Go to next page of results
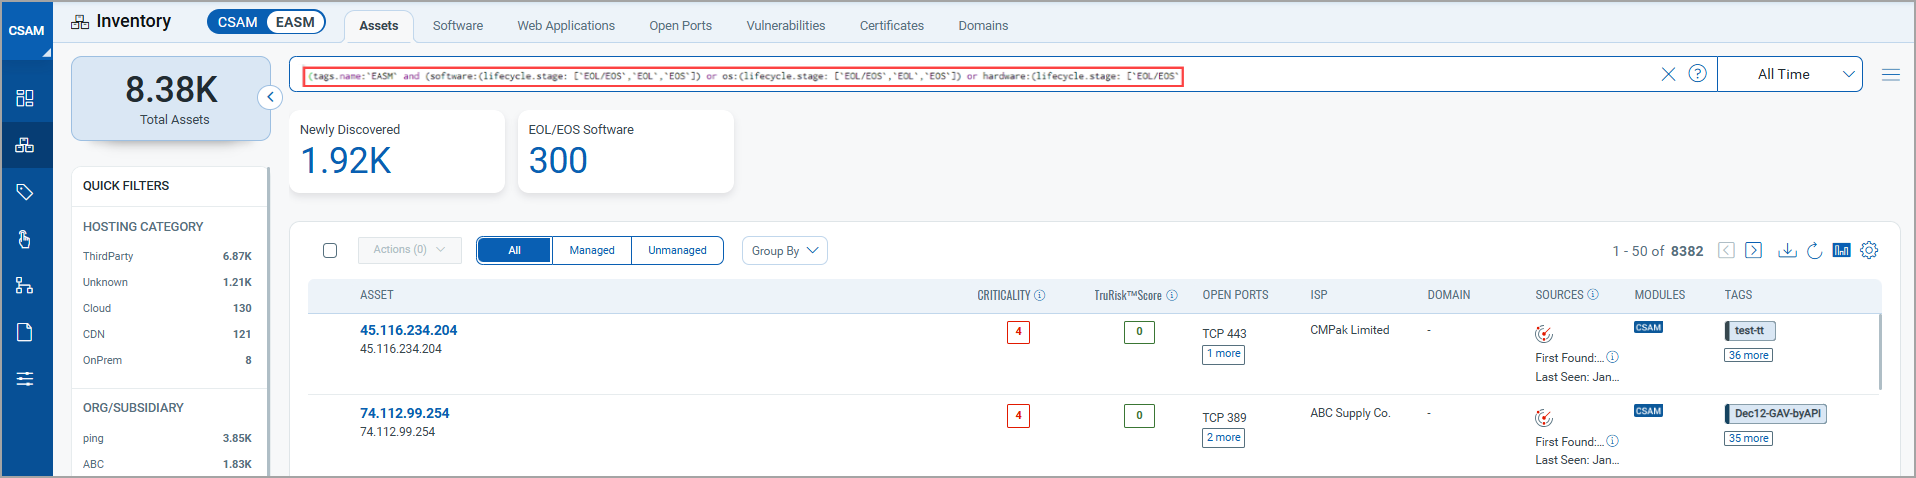1916x478 pixels. 1753,250
